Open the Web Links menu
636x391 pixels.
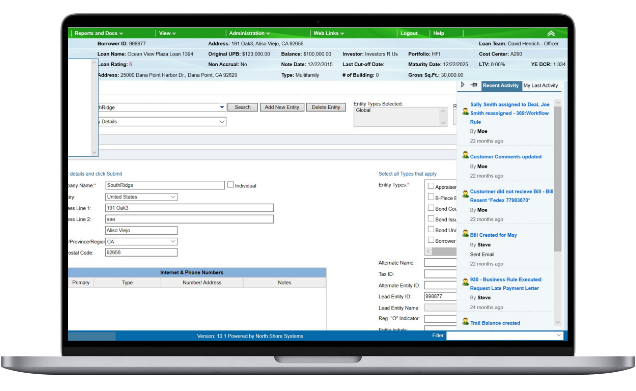[329, 33]
